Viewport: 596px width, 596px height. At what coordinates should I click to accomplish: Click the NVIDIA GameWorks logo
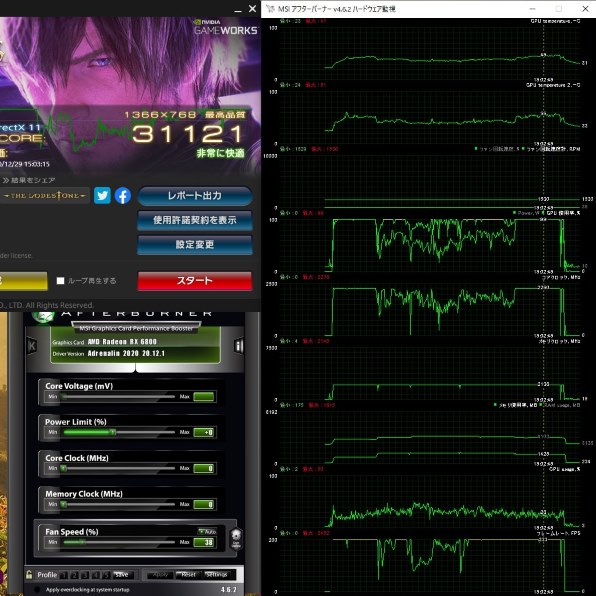[x=225, y=27]
